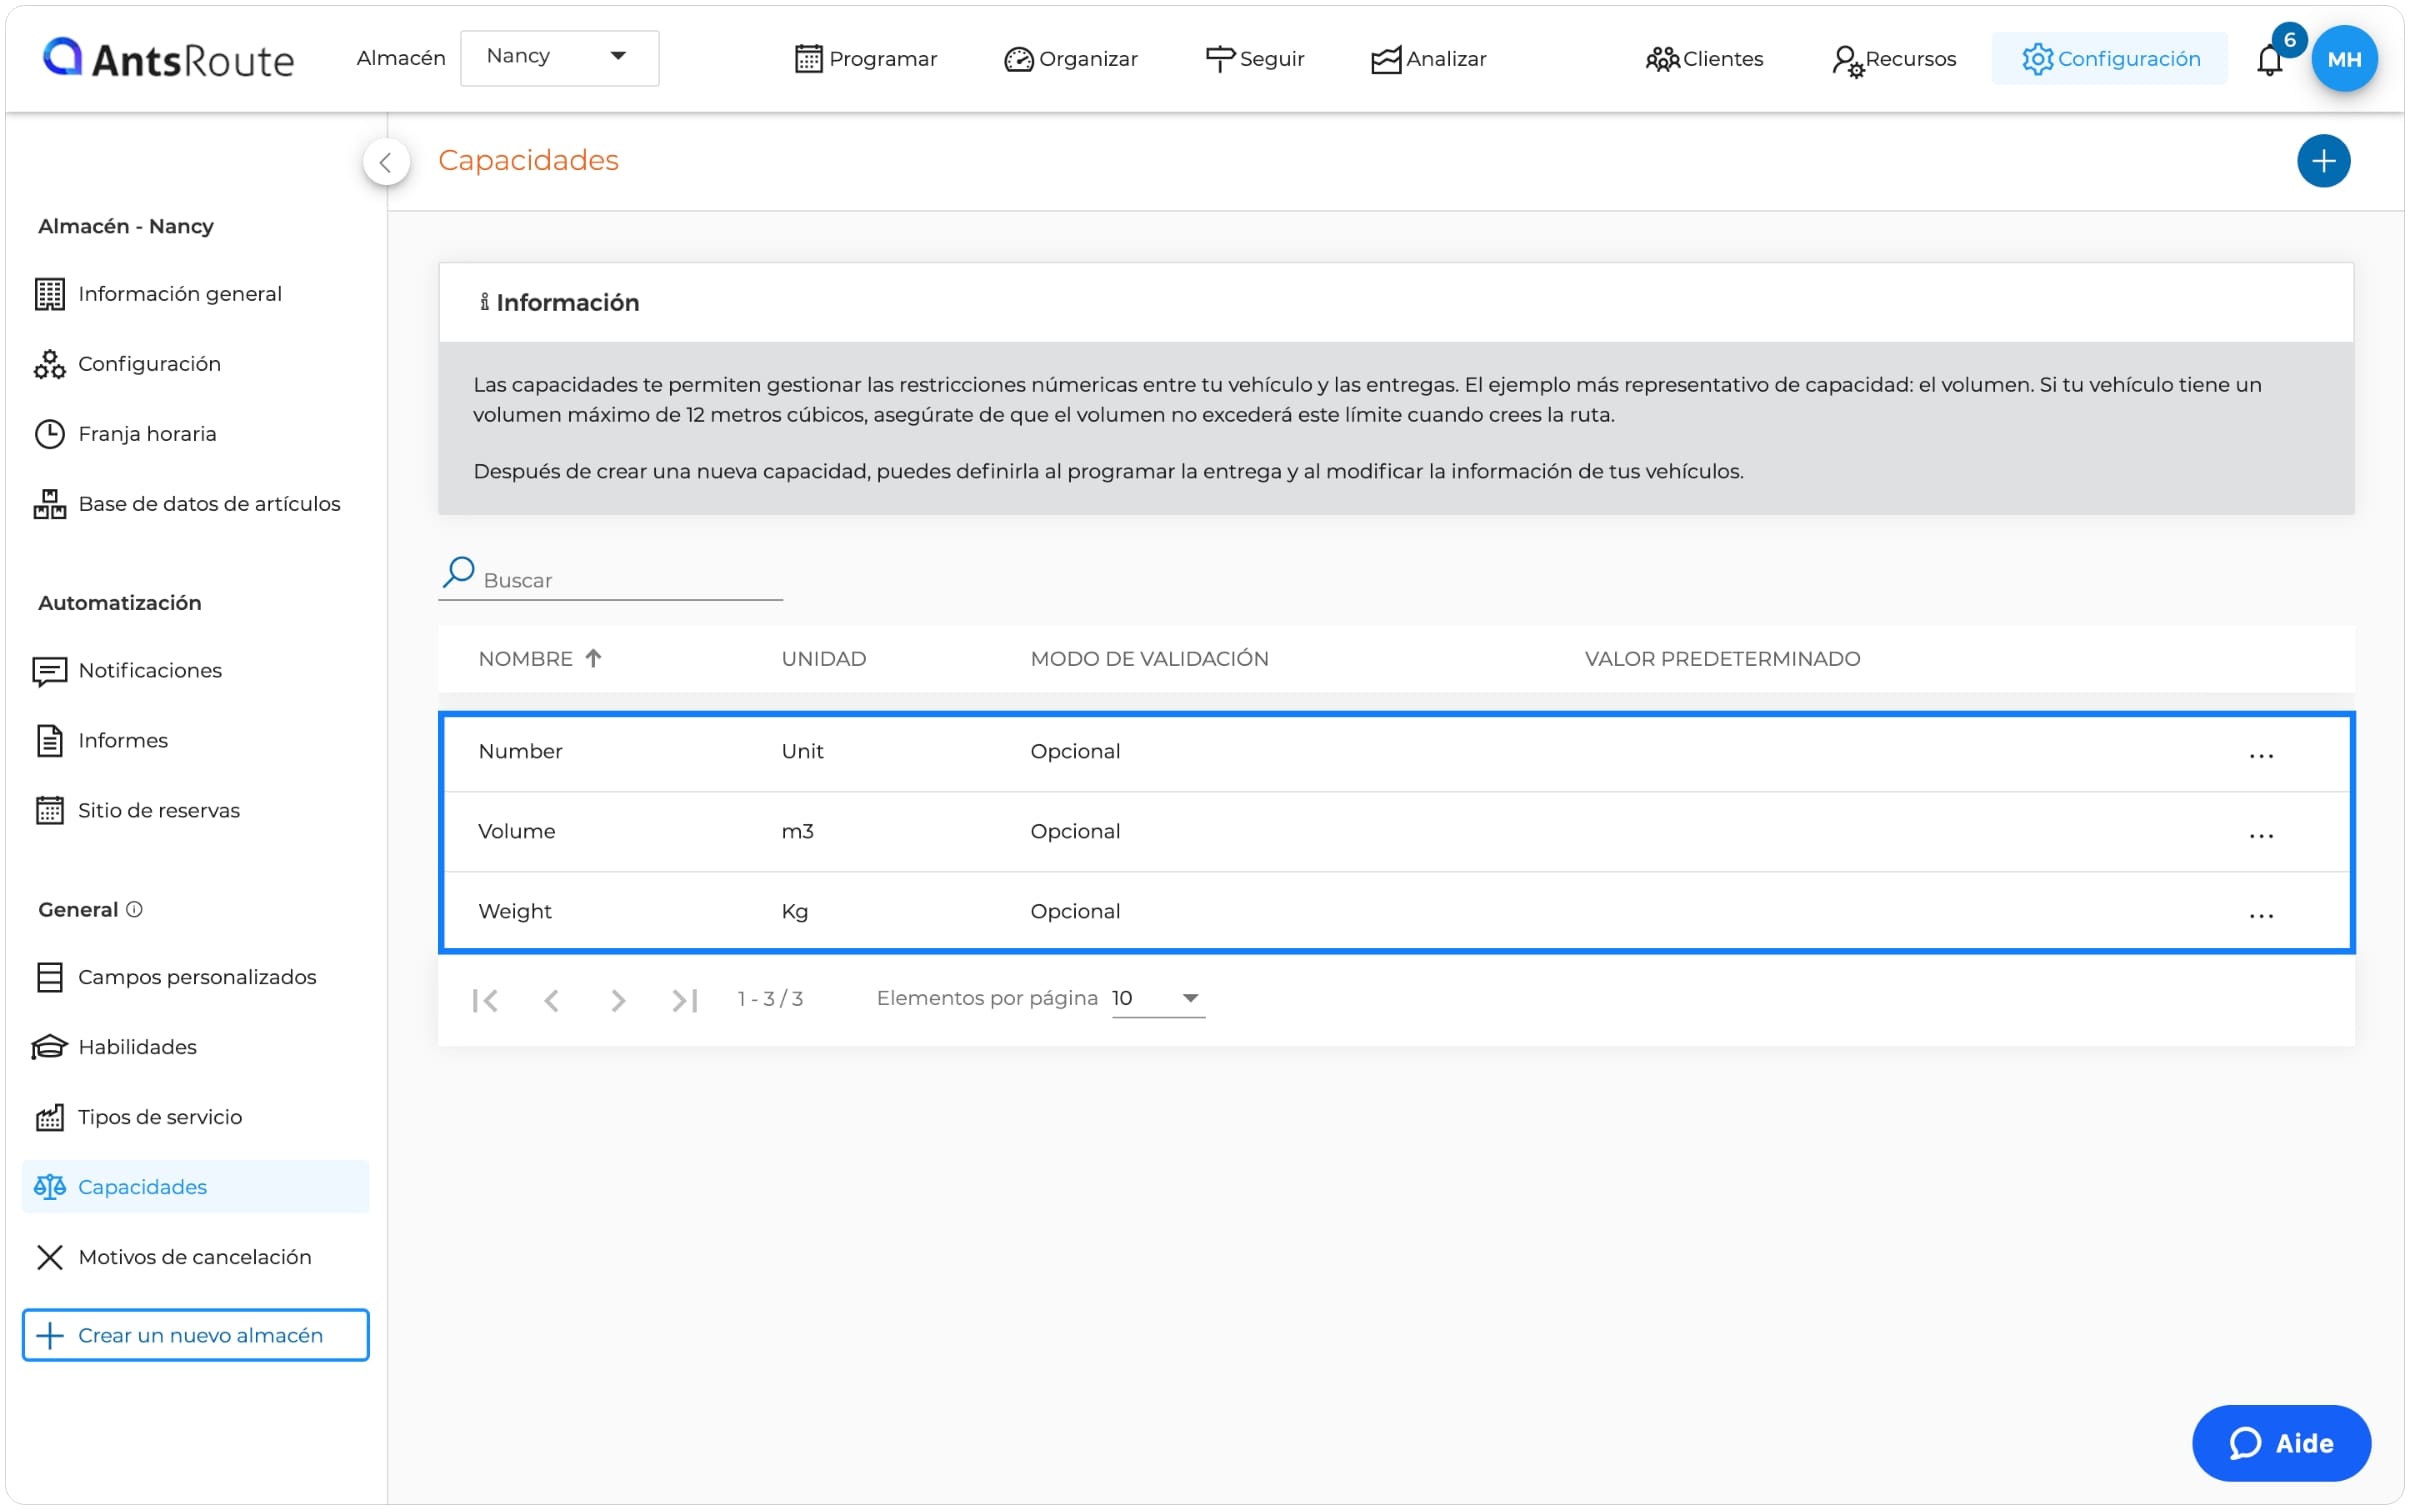The image size is (2409, 1510).
Task: Open the Seguir menu
Action: pyautogui.click(x=1254, y=59)
